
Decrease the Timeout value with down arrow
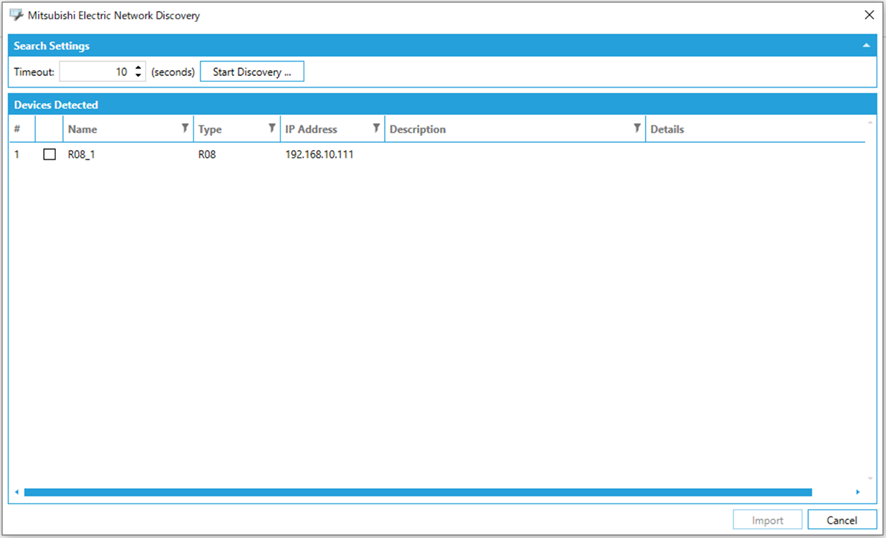point(139,76)
